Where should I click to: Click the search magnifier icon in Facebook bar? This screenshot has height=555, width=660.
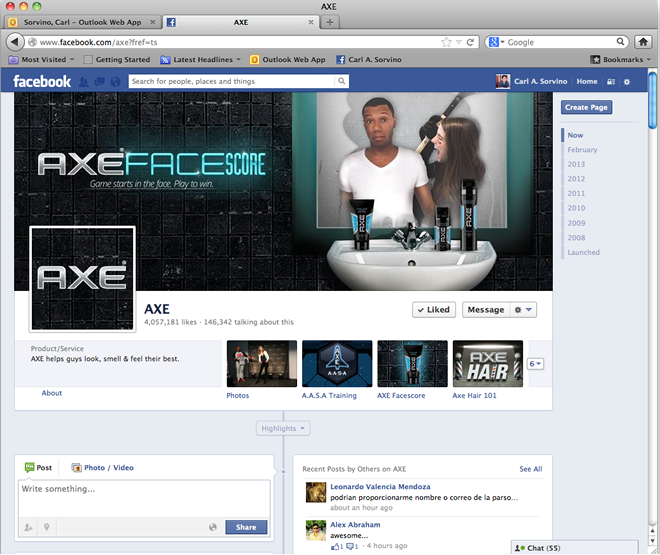[x=341, y=81]
